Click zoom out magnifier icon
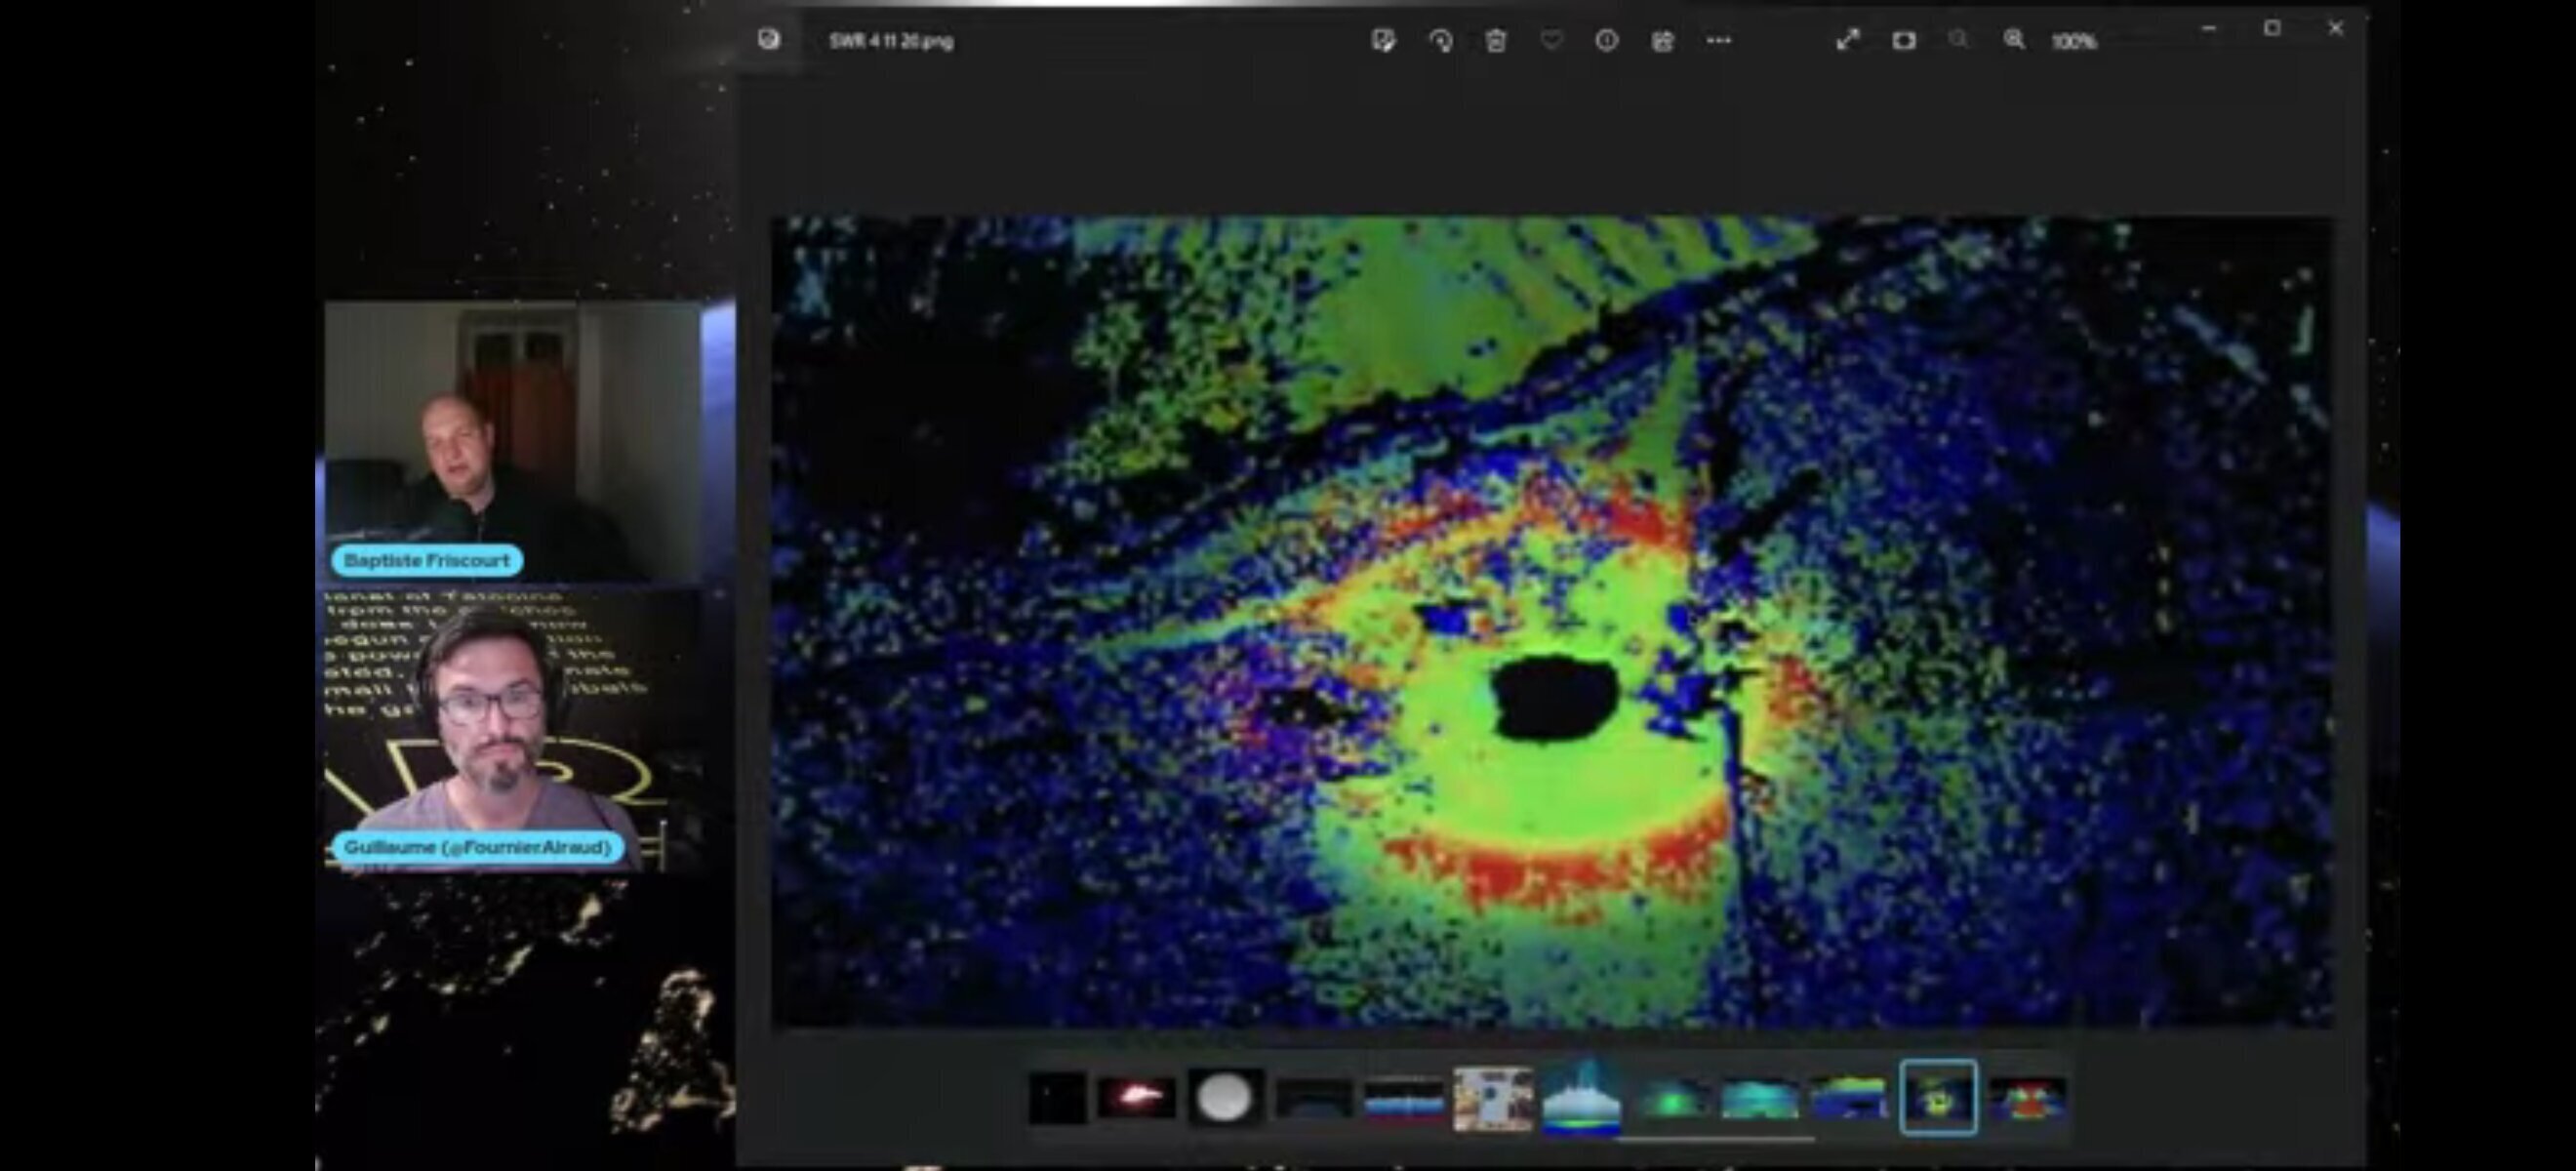The image size is (2576, 1171). click(1958, 40)
